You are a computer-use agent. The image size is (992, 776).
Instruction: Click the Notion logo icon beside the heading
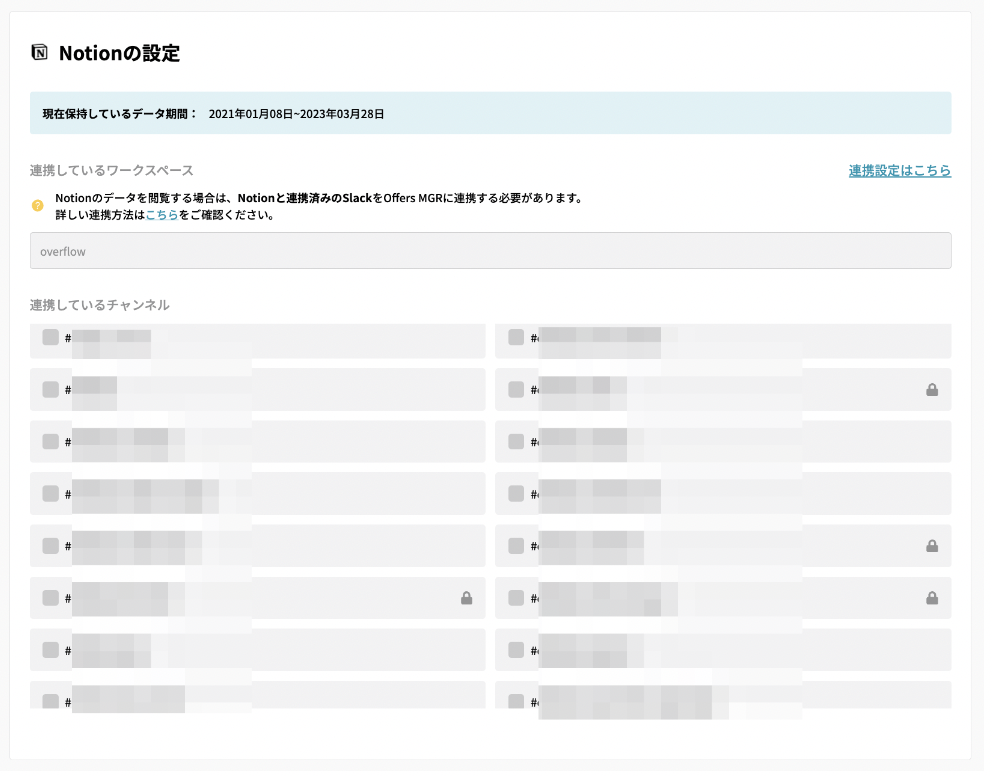(x=40, y=52)
